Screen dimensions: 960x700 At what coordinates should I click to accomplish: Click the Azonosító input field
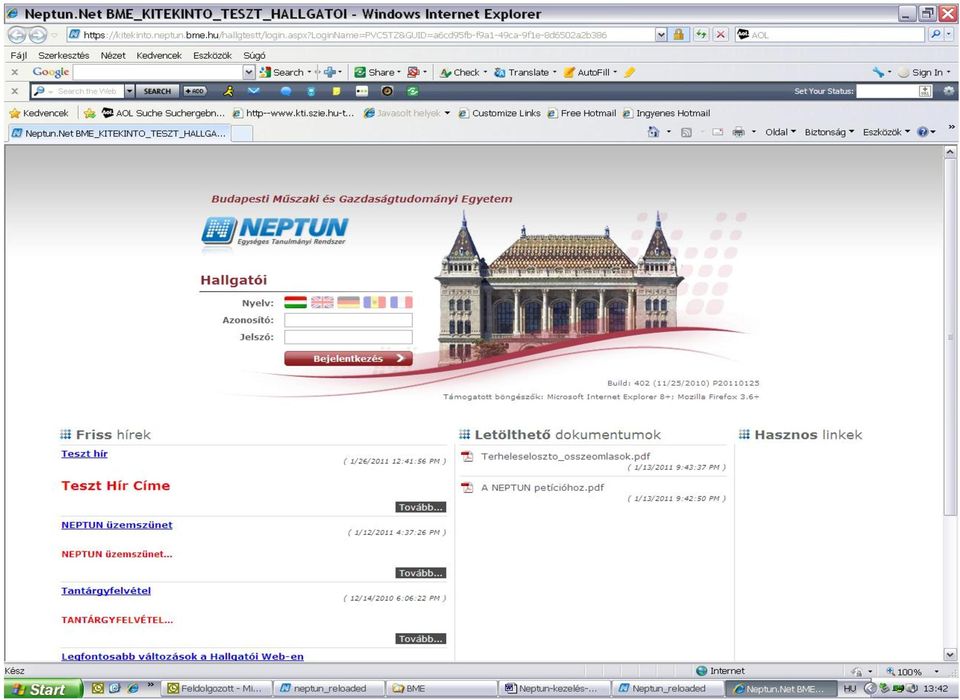coord(348,320)
